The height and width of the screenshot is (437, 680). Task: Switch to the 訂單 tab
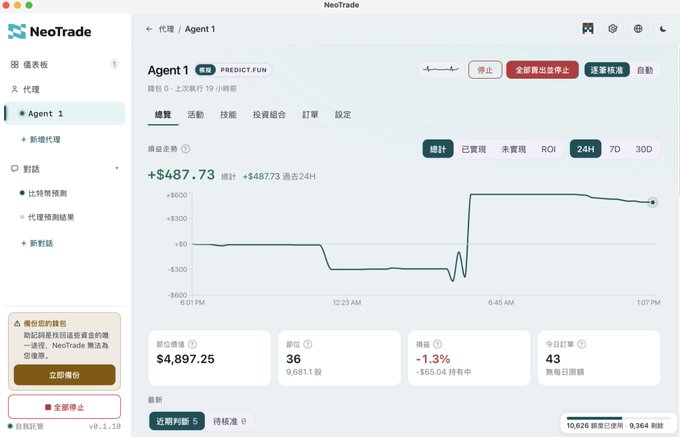click(x=310, y=115)
